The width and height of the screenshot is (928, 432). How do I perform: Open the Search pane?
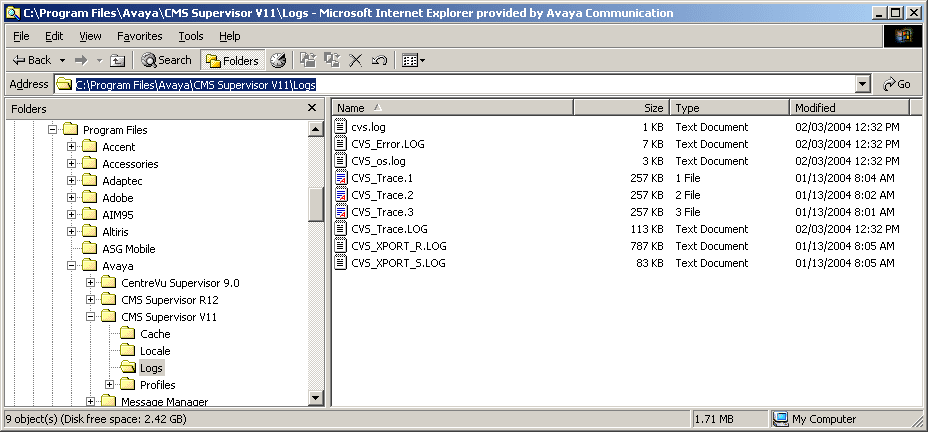coord(166,60)
